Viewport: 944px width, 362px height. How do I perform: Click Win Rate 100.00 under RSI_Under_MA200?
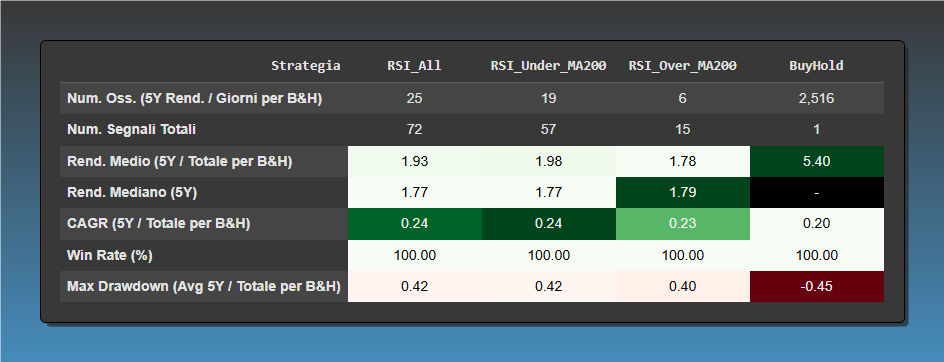548,255
